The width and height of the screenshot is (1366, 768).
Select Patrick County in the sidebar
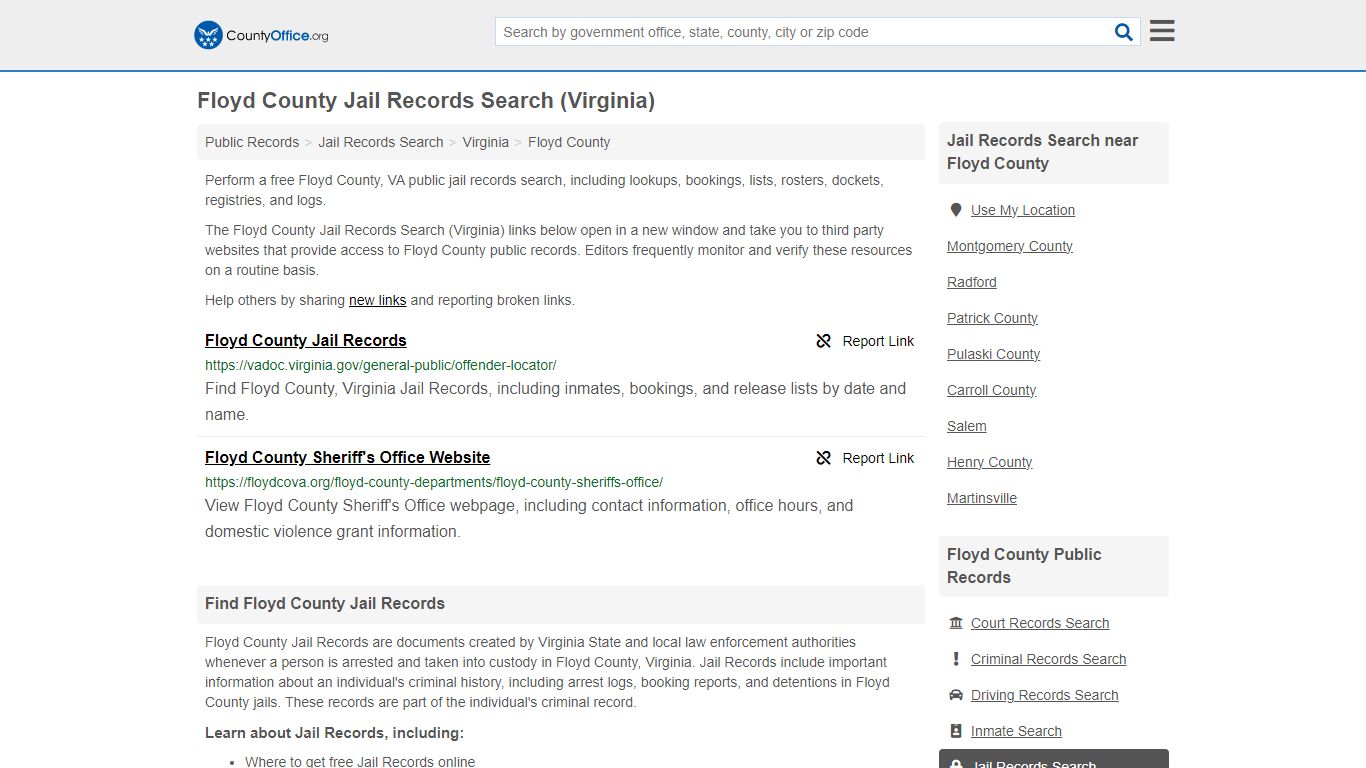(993, 318)
